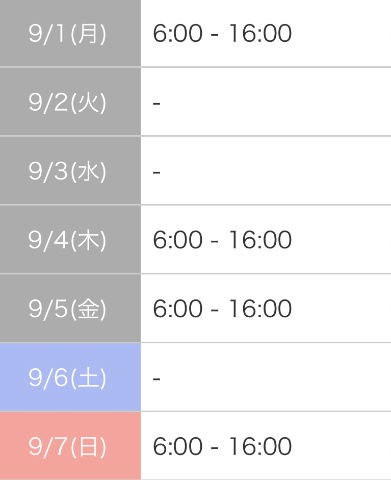Click the 金 character in the Friday label
Screen dimensions: 391x480
tap(88, 309)
